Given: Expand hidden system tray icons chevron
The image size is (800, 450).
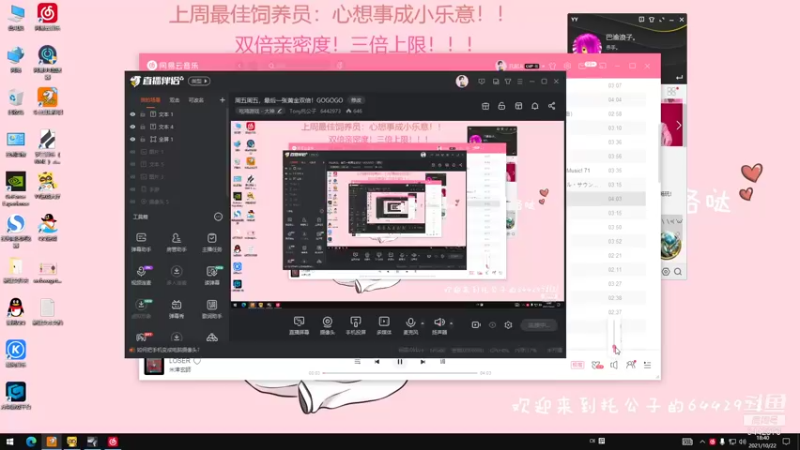Looking at the screenshot, I should (702, 441).
